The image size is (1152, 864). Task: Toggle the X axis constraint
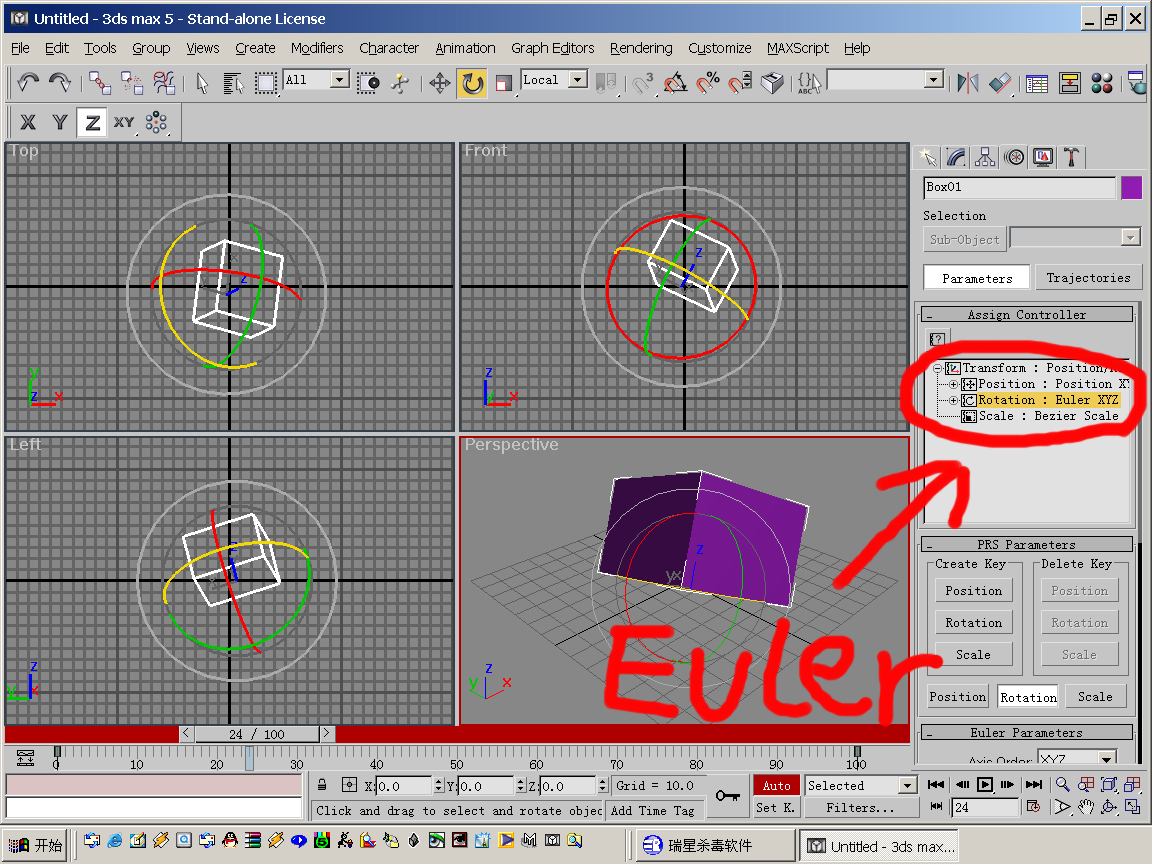coord(28,122)
